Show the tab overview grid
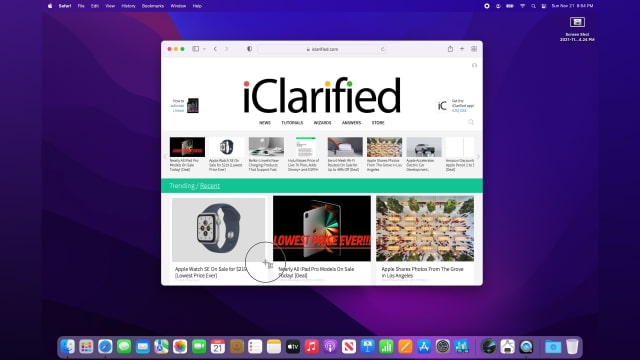Image resolution: width=640 pixels, height=360 pixels. coord(474,49)
